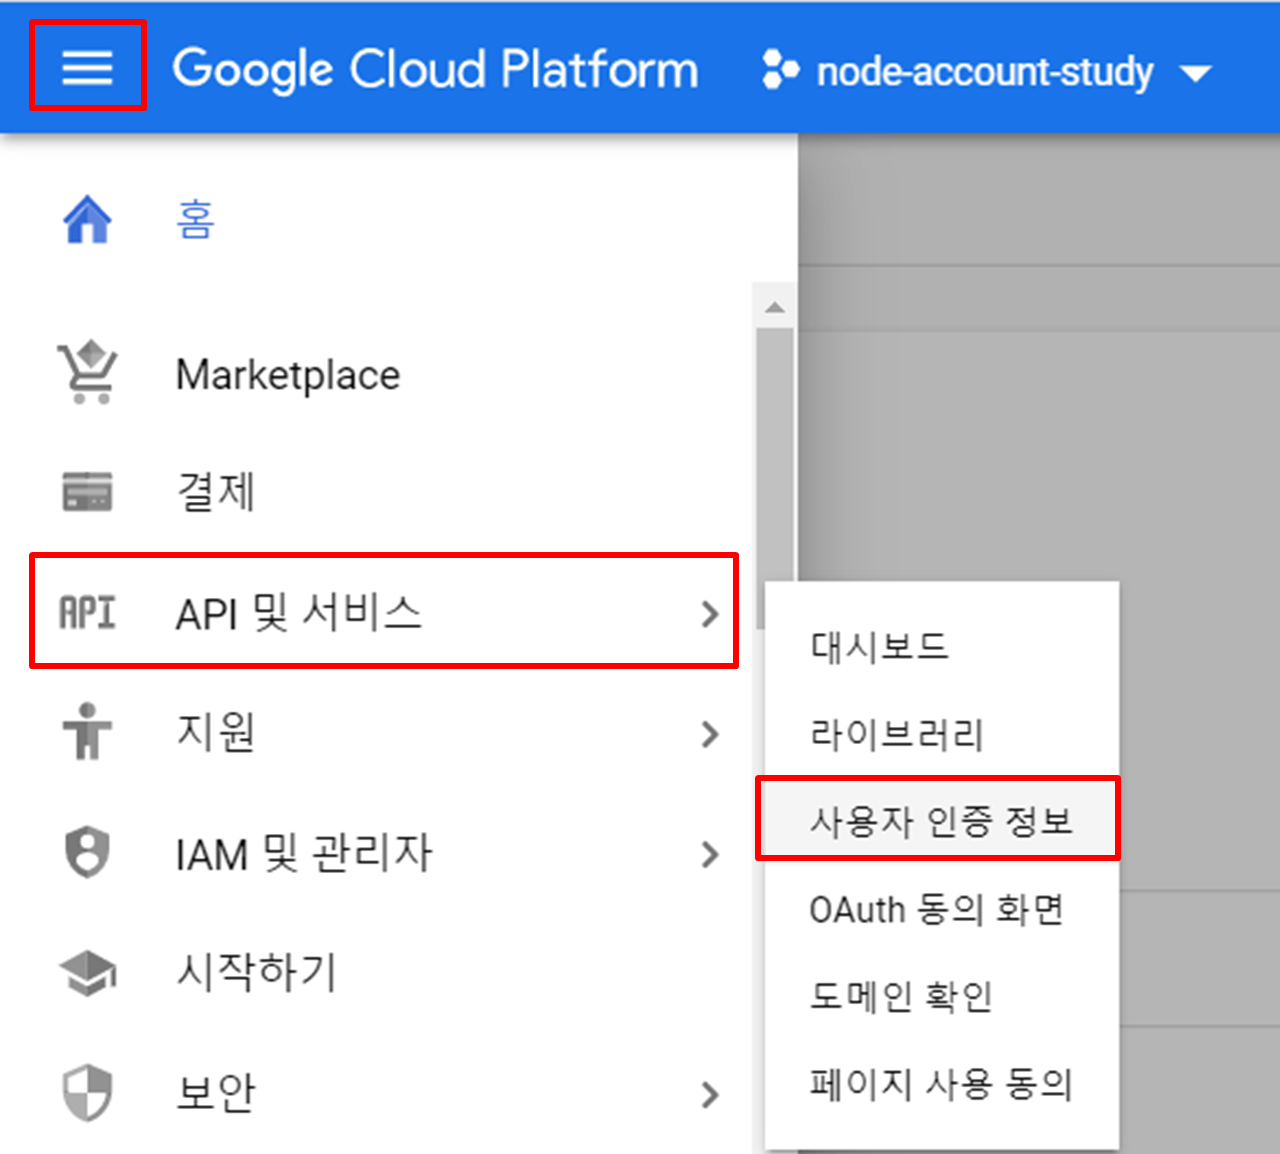This screenshot has width=1280, height=1154.
Task: Click the project hexagon dots icon
Action: [x=781, y=71]
